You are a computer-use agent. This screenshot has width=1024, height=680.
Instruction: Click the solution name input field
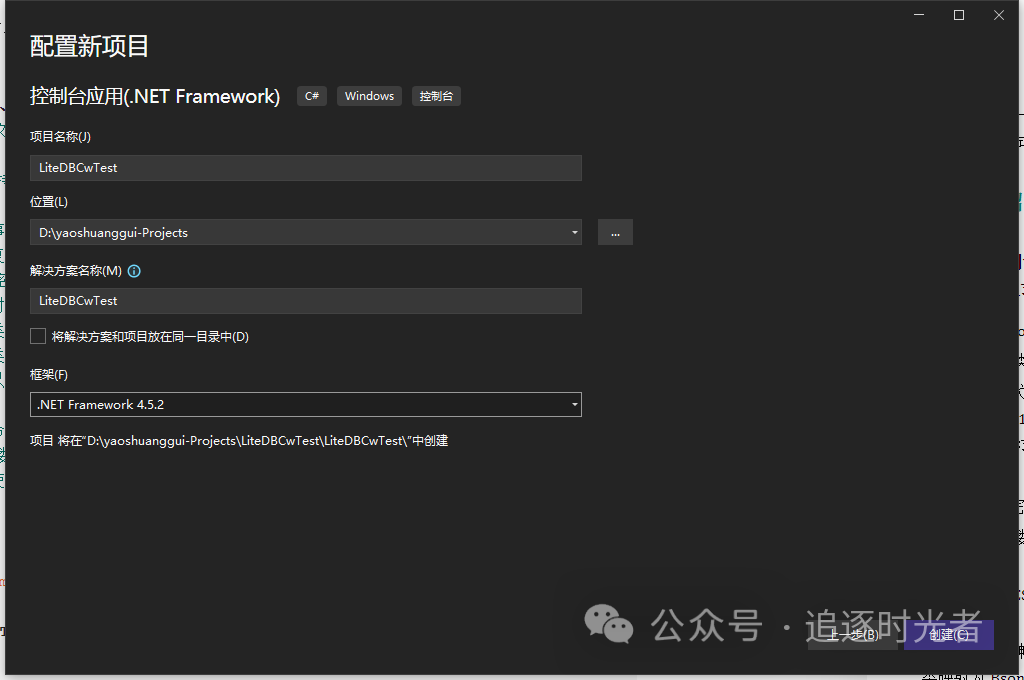pyautogui.click(x=305, y=300)
